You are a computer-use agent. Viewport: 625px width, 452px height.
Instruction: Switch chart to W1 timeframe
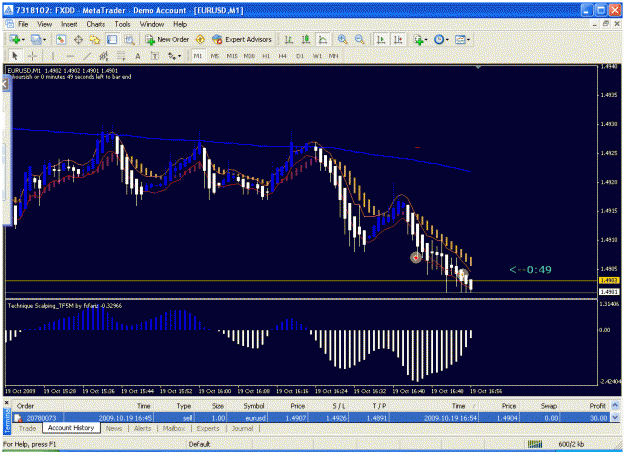(317, 56)
